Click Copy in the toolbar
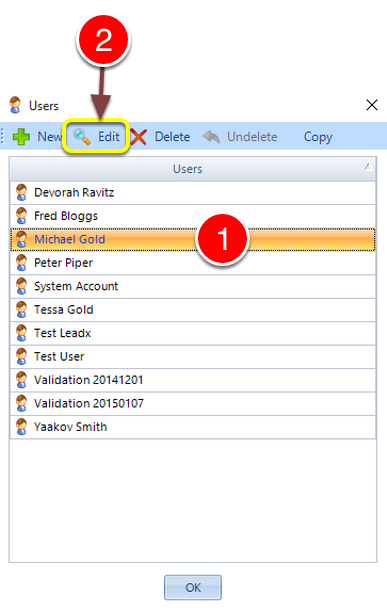The height and width of the screenshot is (611, 387). 318,137
